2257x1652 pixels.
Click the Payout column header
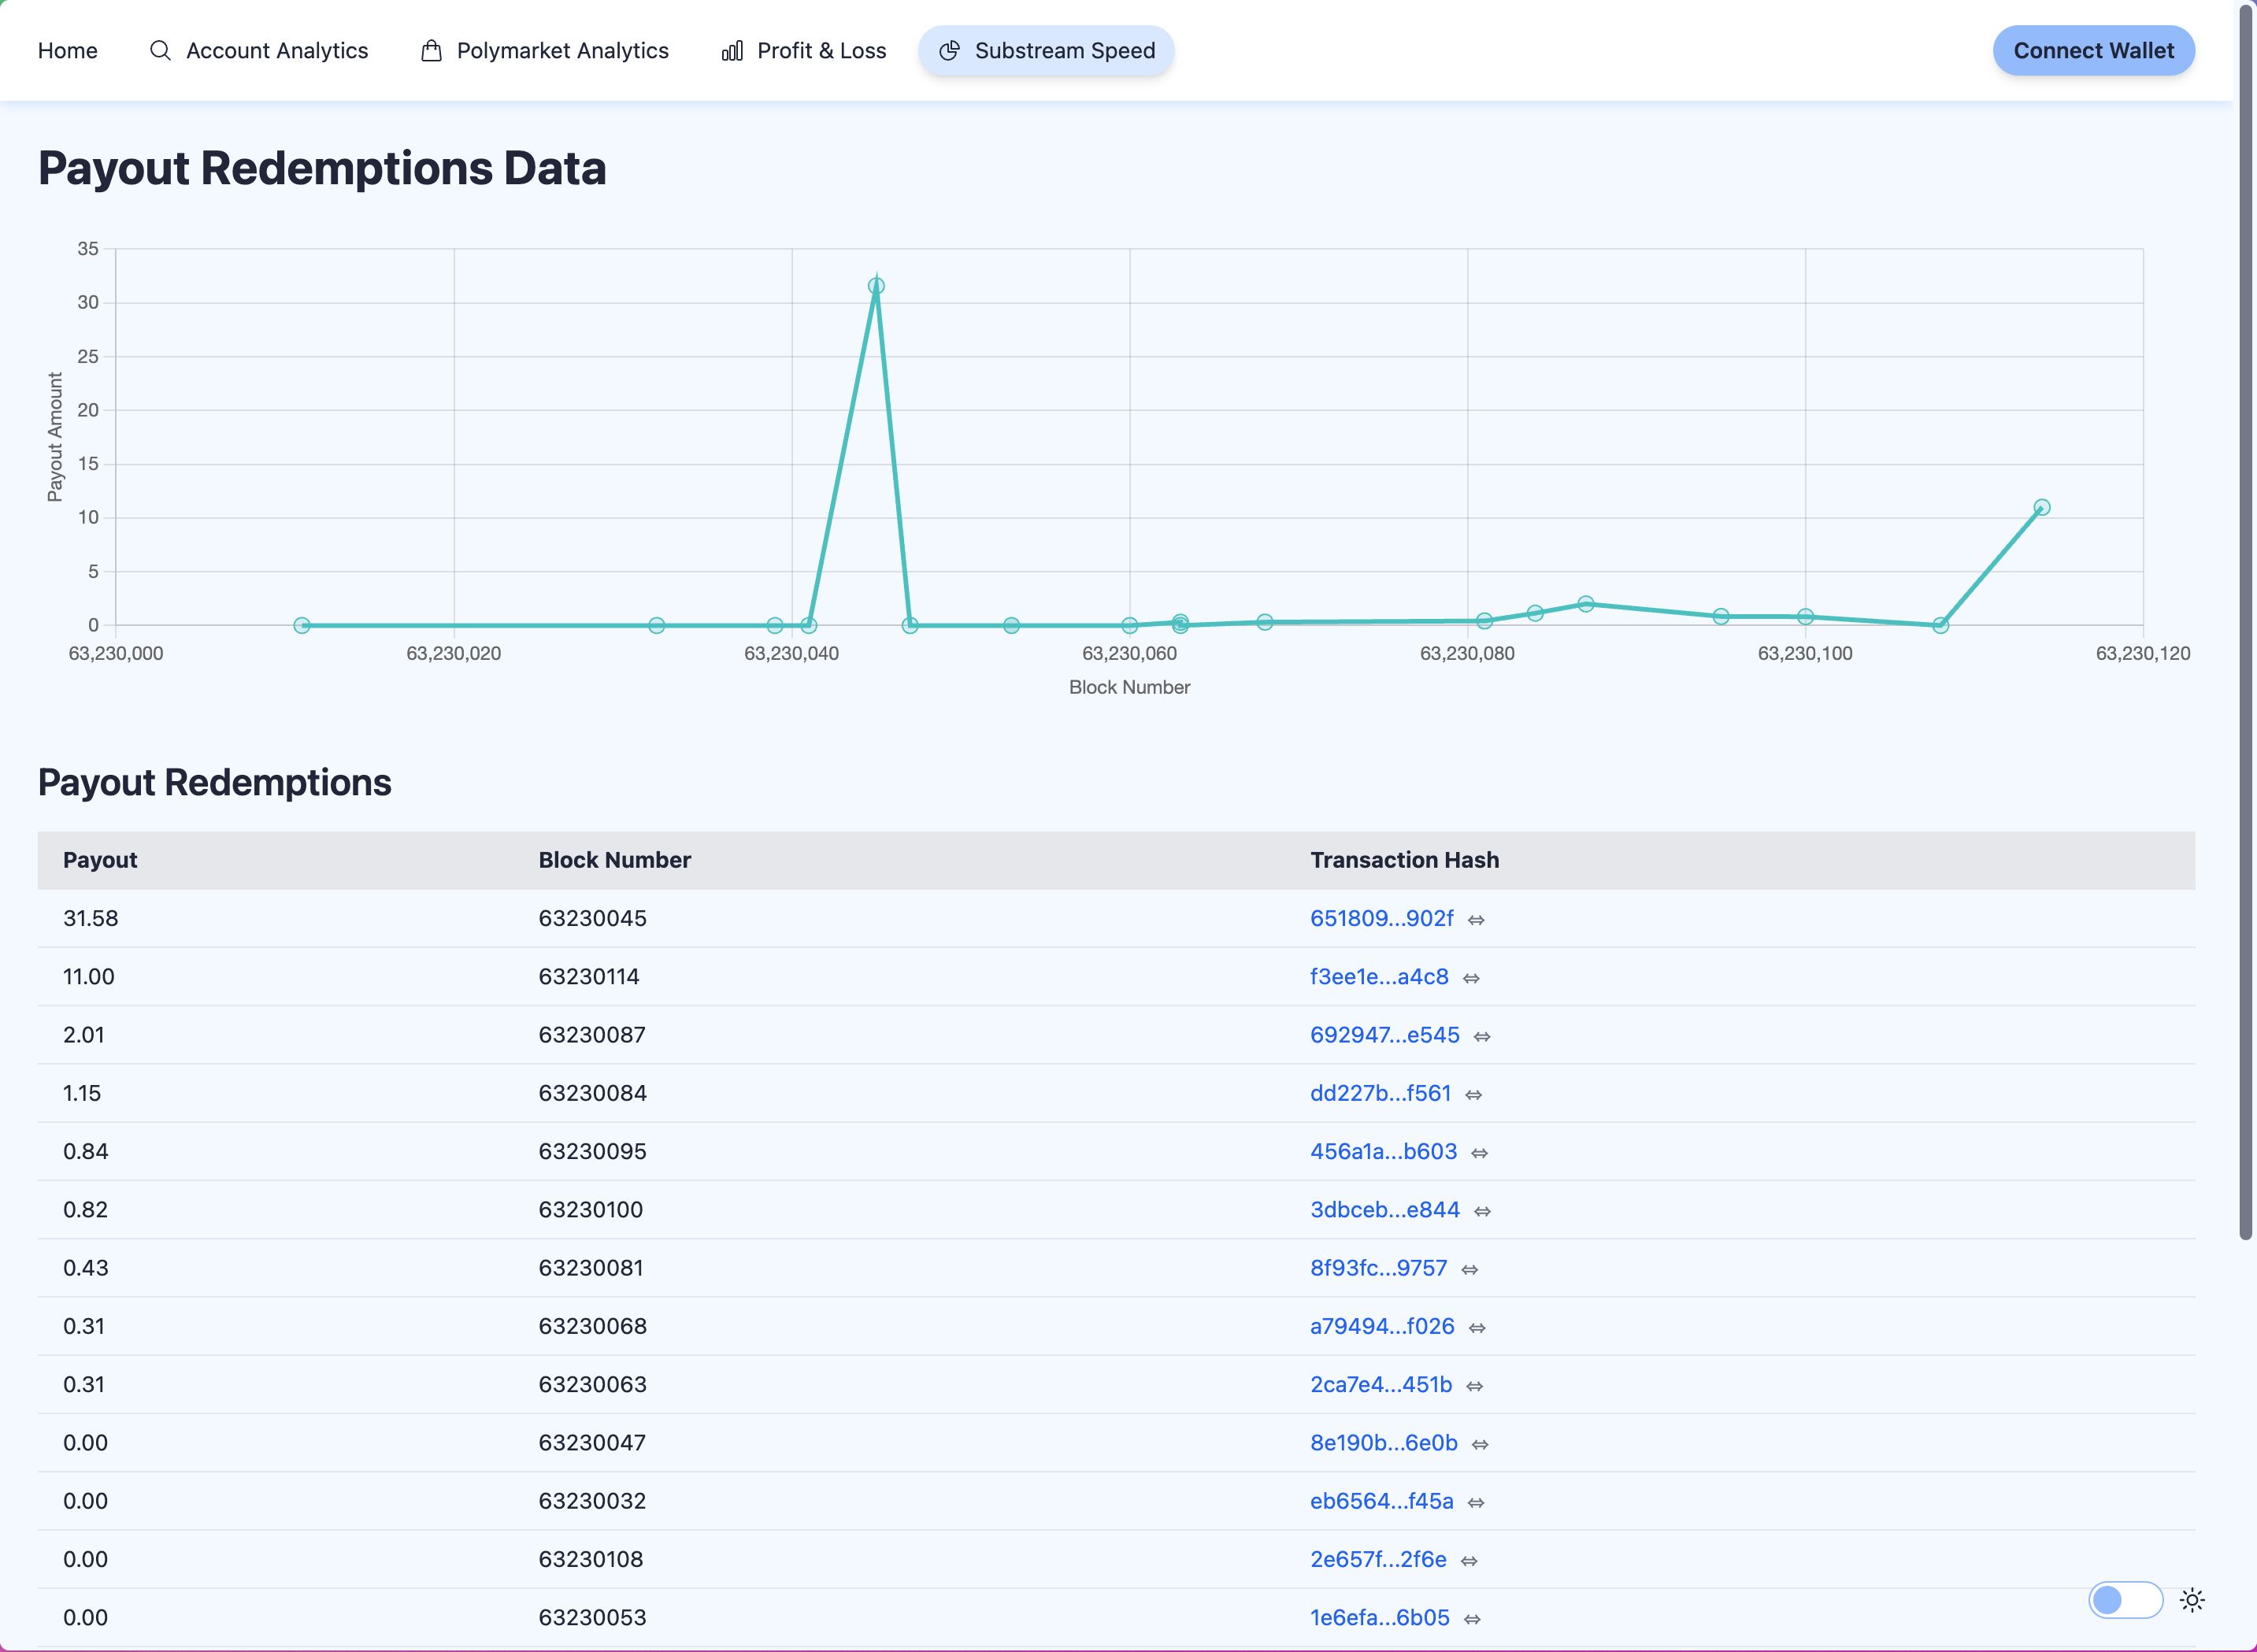pos(100,860)
